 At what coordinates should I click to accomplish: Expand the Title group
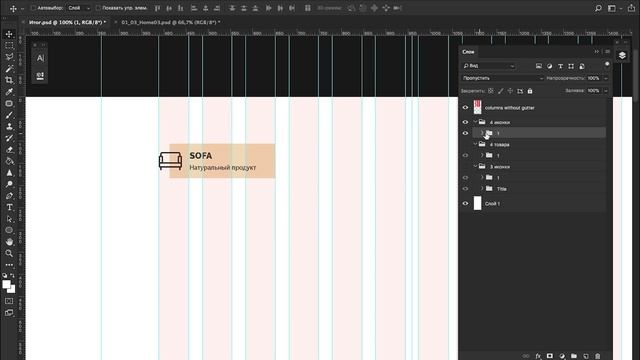(482, 189)
